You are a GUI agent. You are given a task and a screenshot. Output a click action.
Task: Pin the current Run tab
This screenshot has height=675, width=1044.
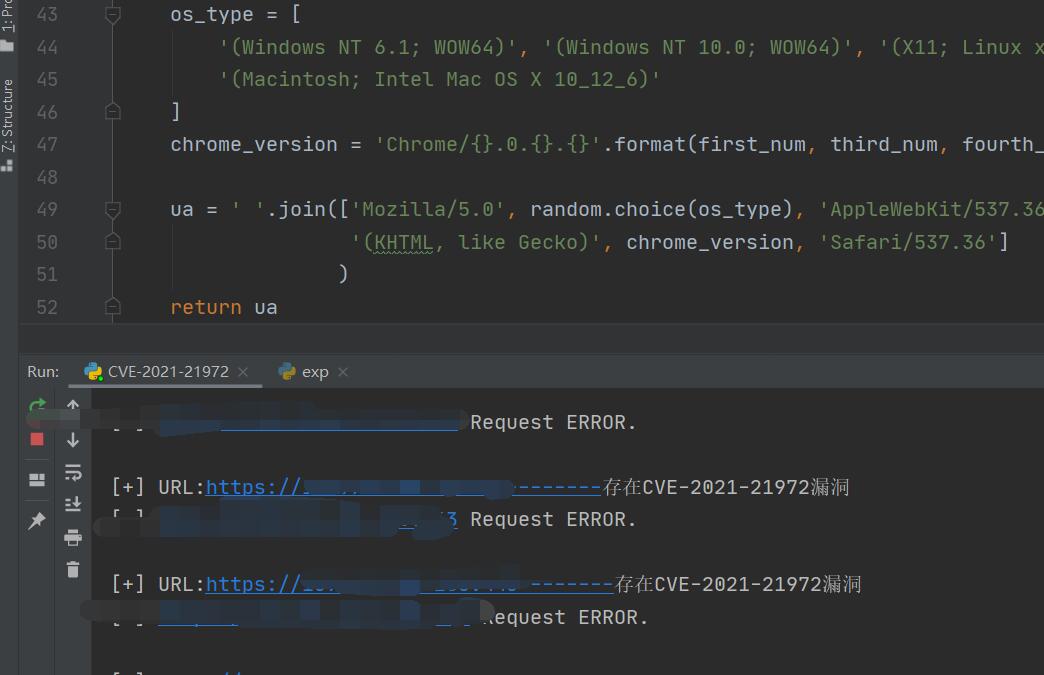coord(37,521)
